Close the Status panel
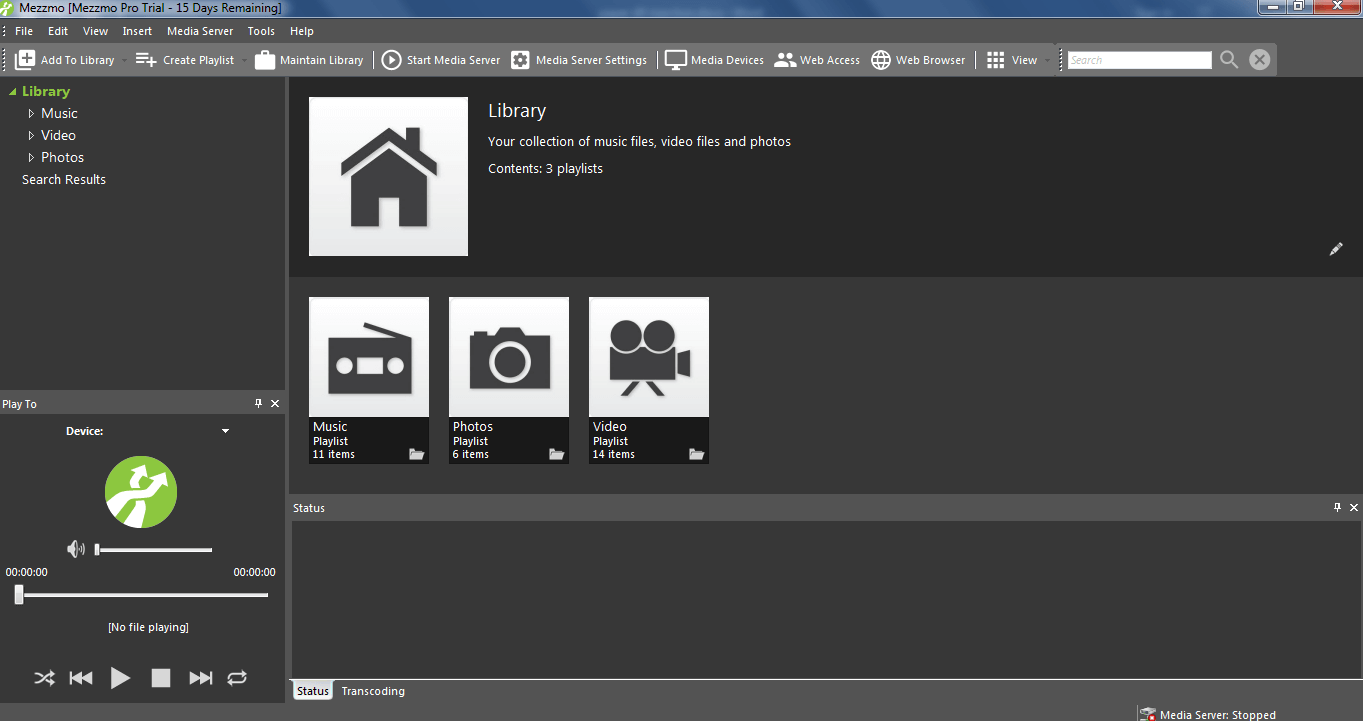This screenshot has height=721, width=1363. pyautogui.click(x=1355, y=508)
